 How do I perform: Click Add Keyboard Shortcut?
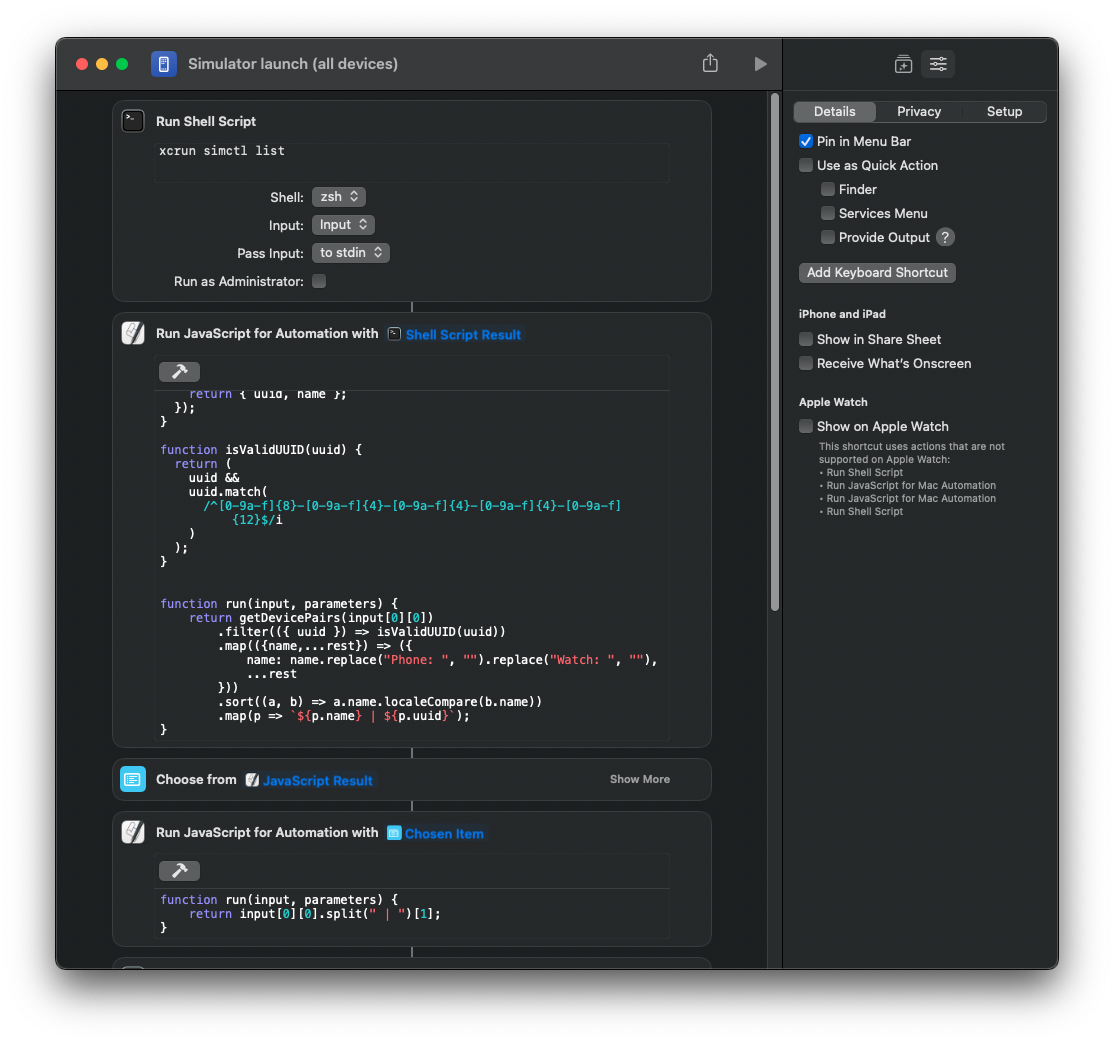click(877, 272)
